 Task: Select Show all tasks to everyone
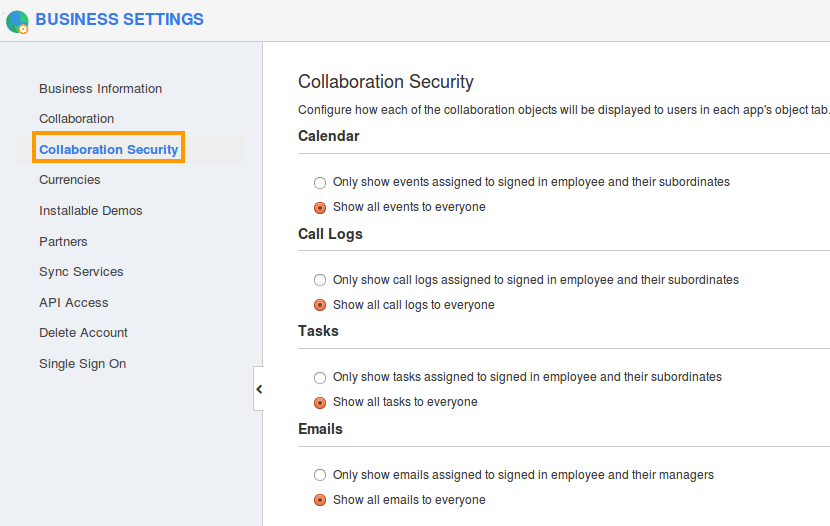click(320, 403)
